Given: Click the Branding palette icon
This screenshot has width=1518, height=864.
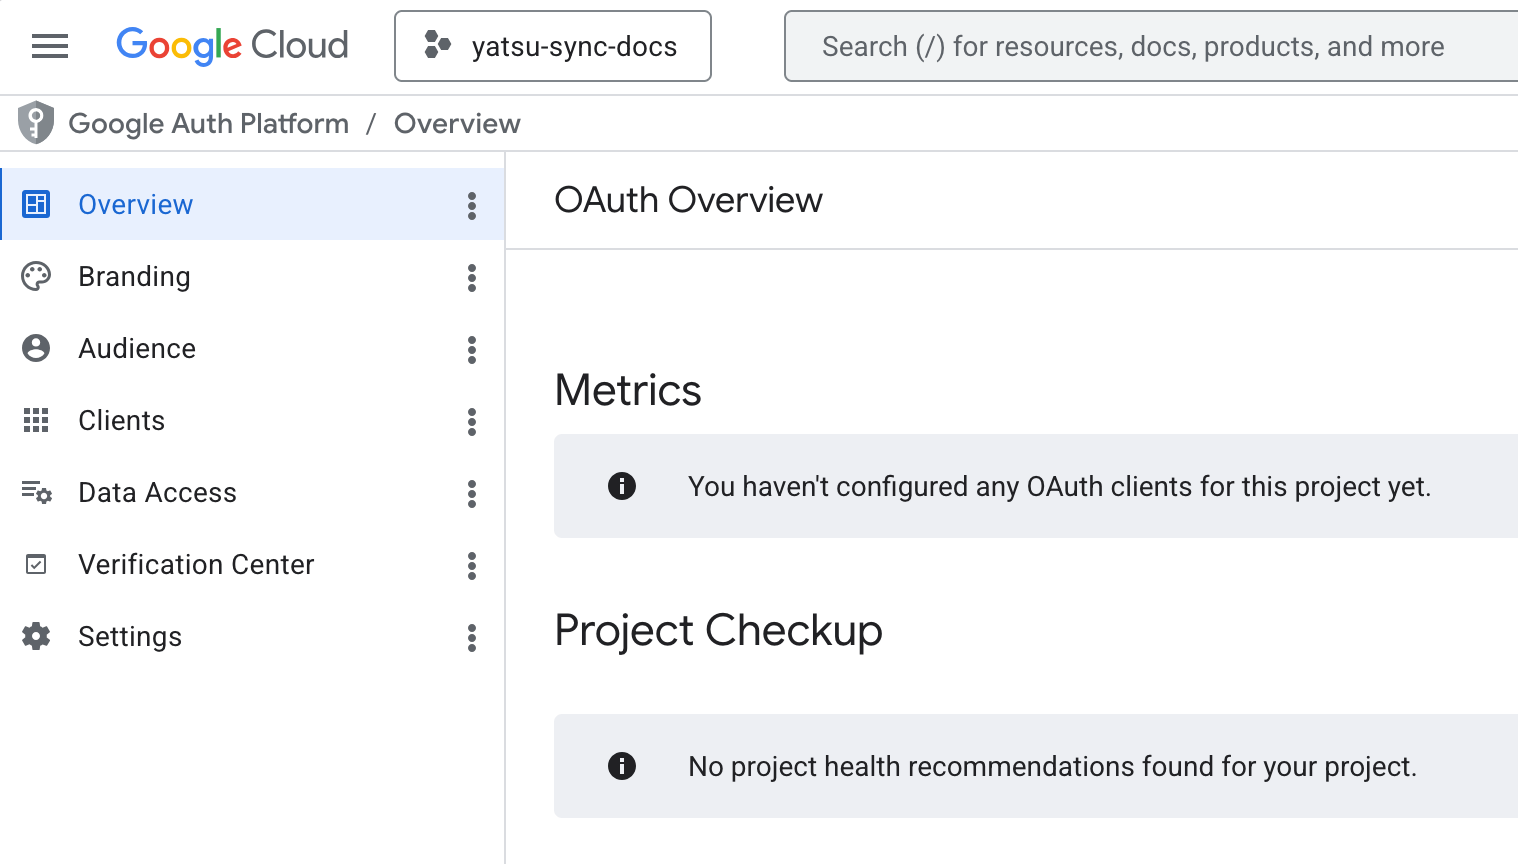Looking at the screenshot, I should [x=36, y=277].
